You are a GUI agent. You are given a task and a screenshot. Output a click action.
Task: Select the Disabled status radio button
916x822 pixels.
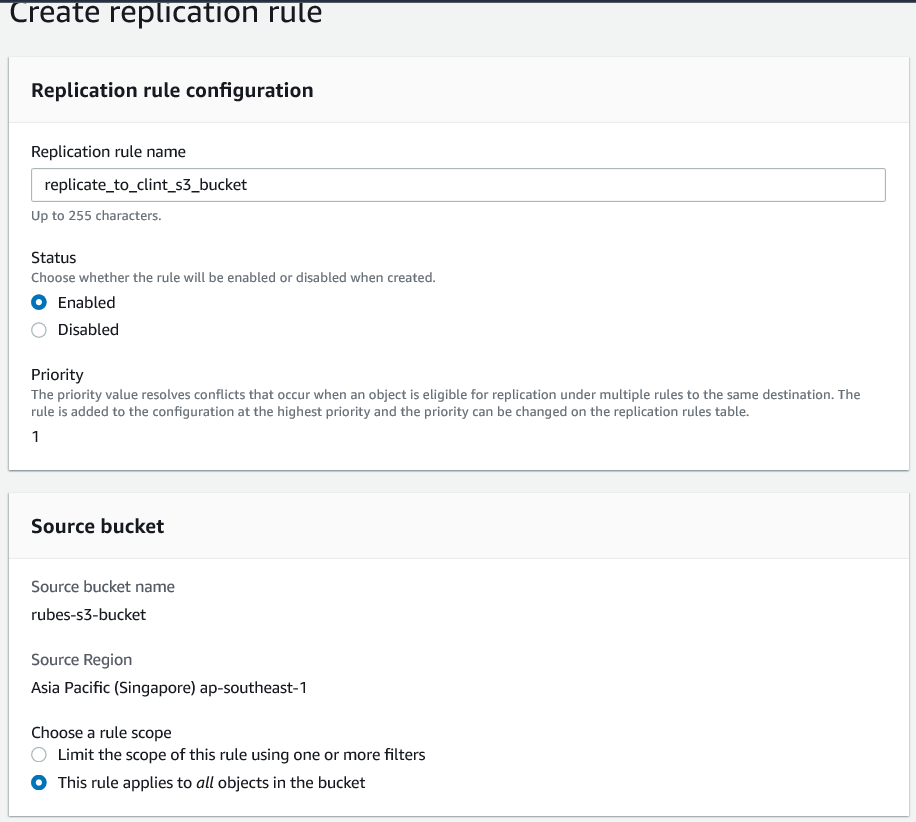40,330
